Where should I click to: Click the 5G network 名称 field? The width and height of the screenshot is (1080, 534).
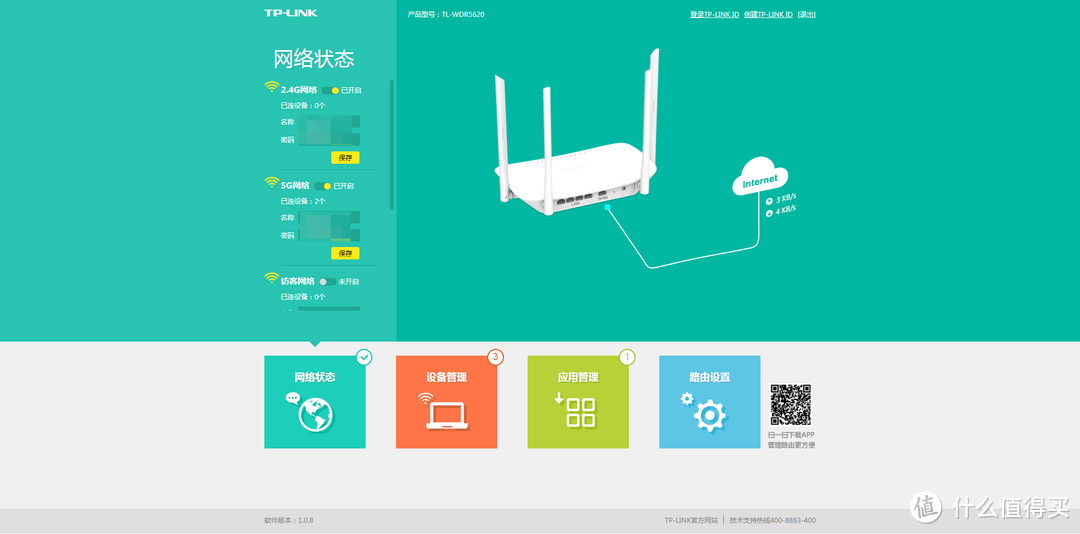[x=329, y=218]
